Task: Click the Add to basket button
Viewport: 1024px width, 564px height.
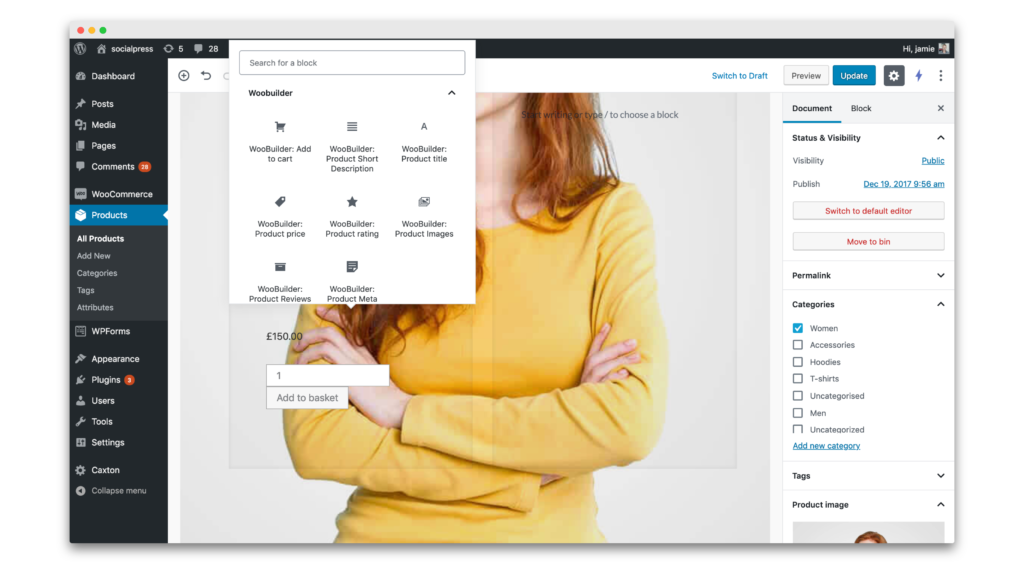Action: [307, 398]
